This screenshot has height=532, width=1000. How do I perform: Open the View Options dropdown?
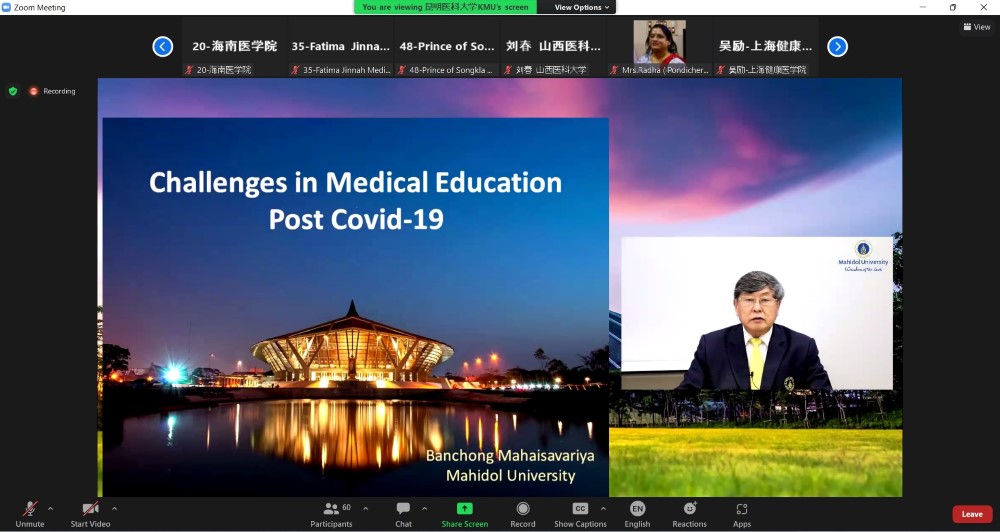[582, 7]
